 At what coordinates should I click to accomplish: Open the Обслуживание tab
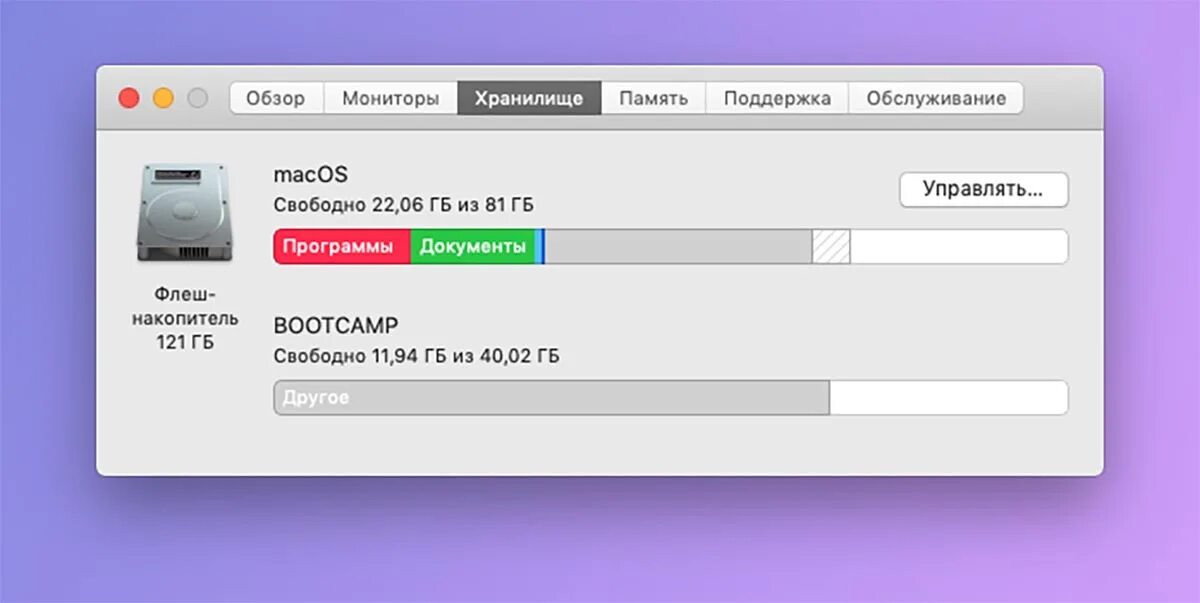coord(936,98)
